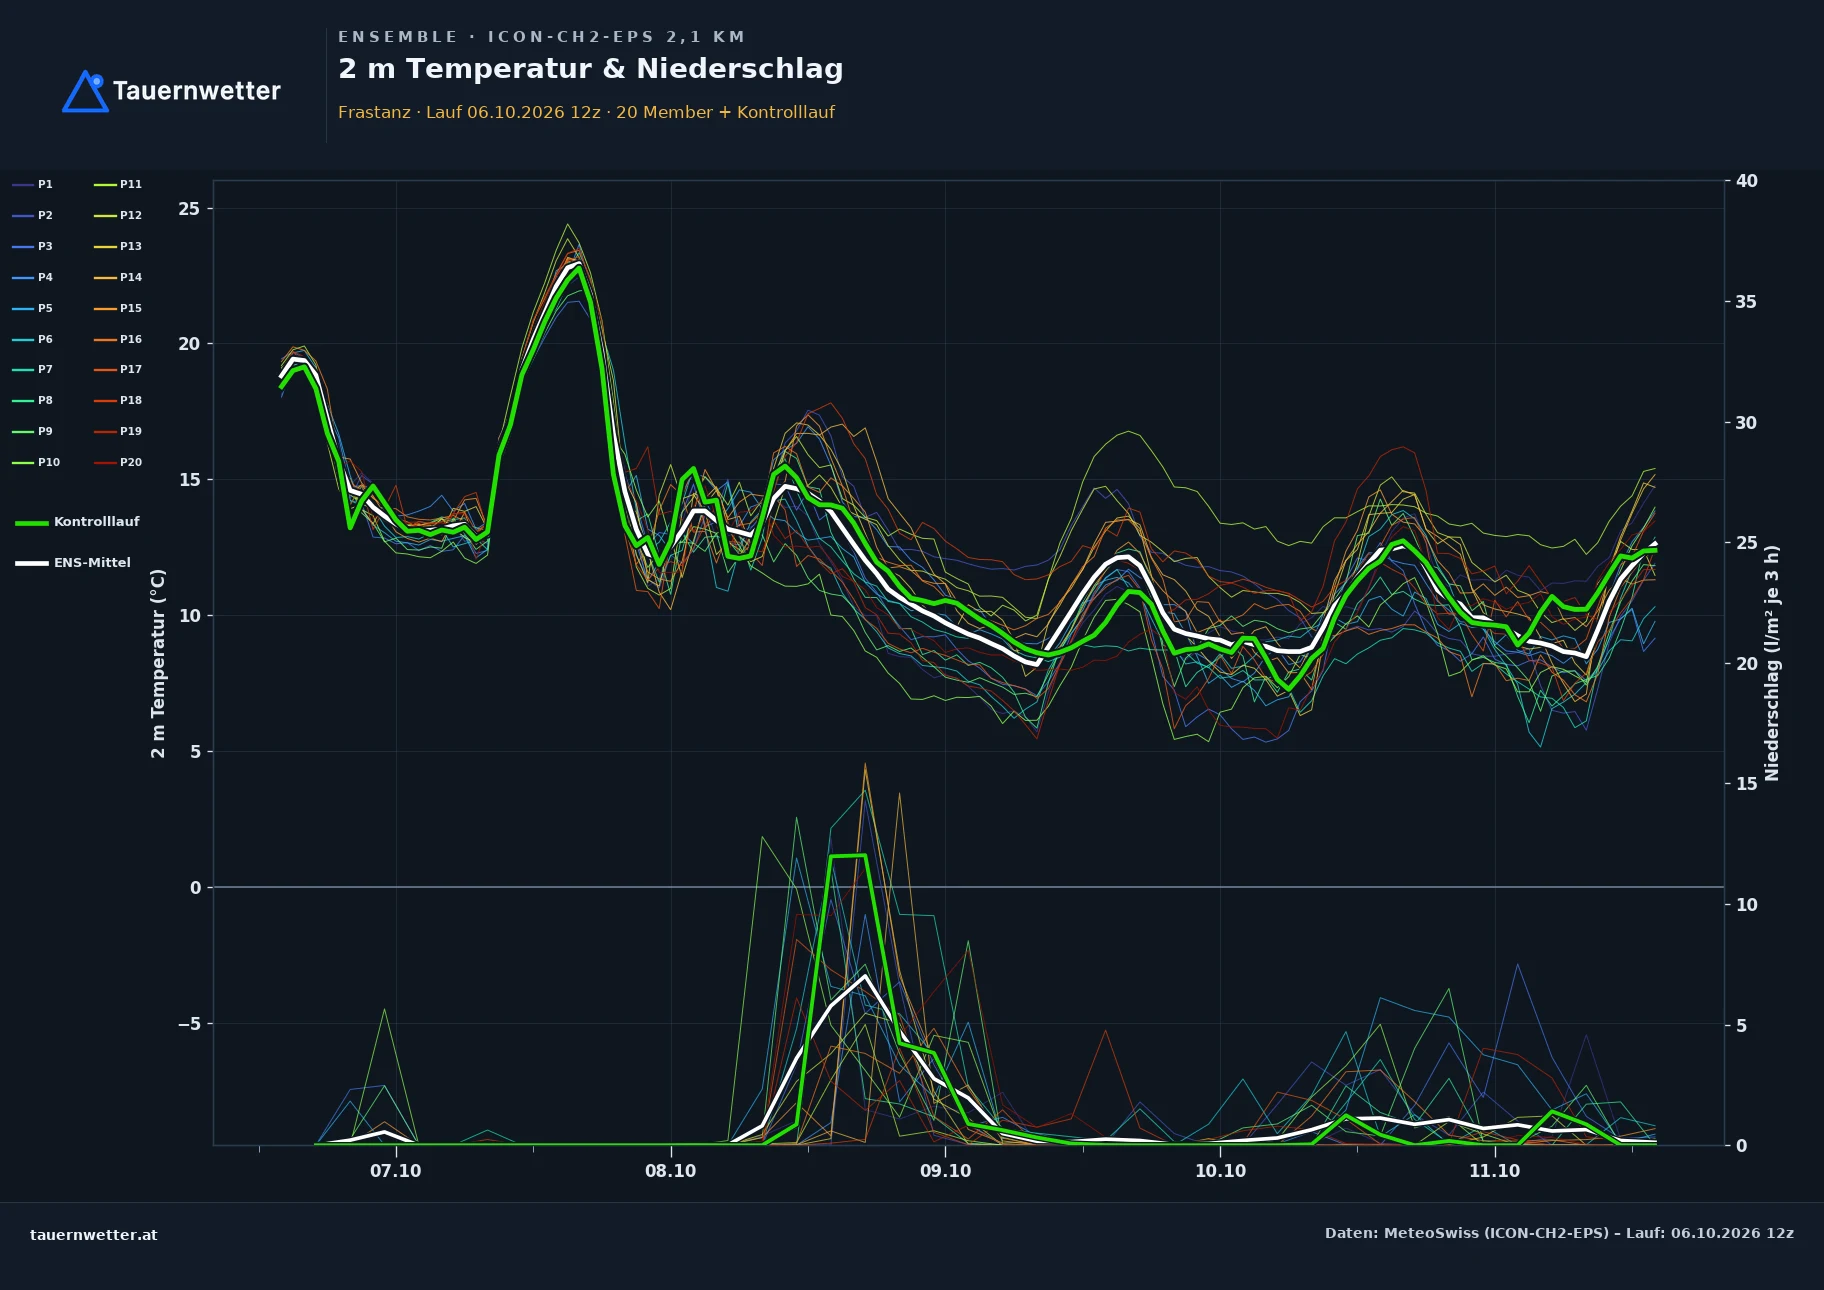The height and width of the screenshot is (1290, 1824).
Task: Click the P14 legend entry
Action: coord(118,277)
